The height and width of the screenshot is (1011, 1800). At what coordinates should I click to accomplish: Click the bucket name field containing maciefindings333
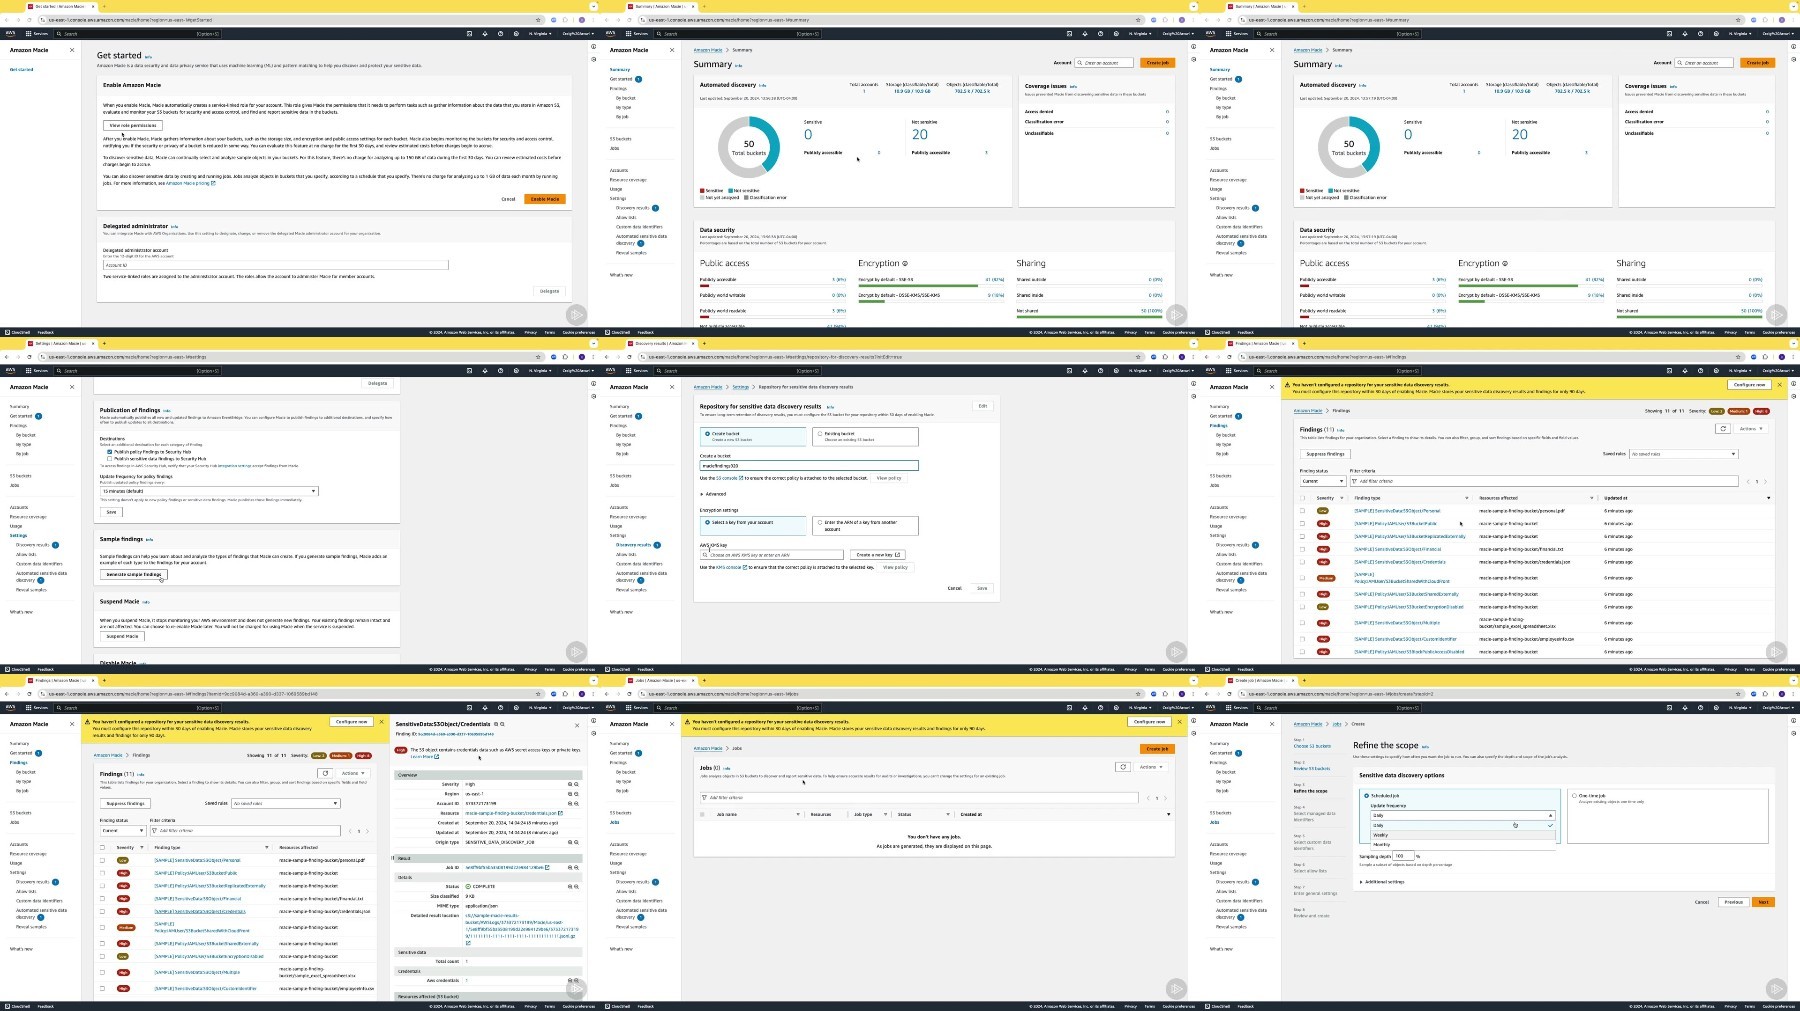808,466
